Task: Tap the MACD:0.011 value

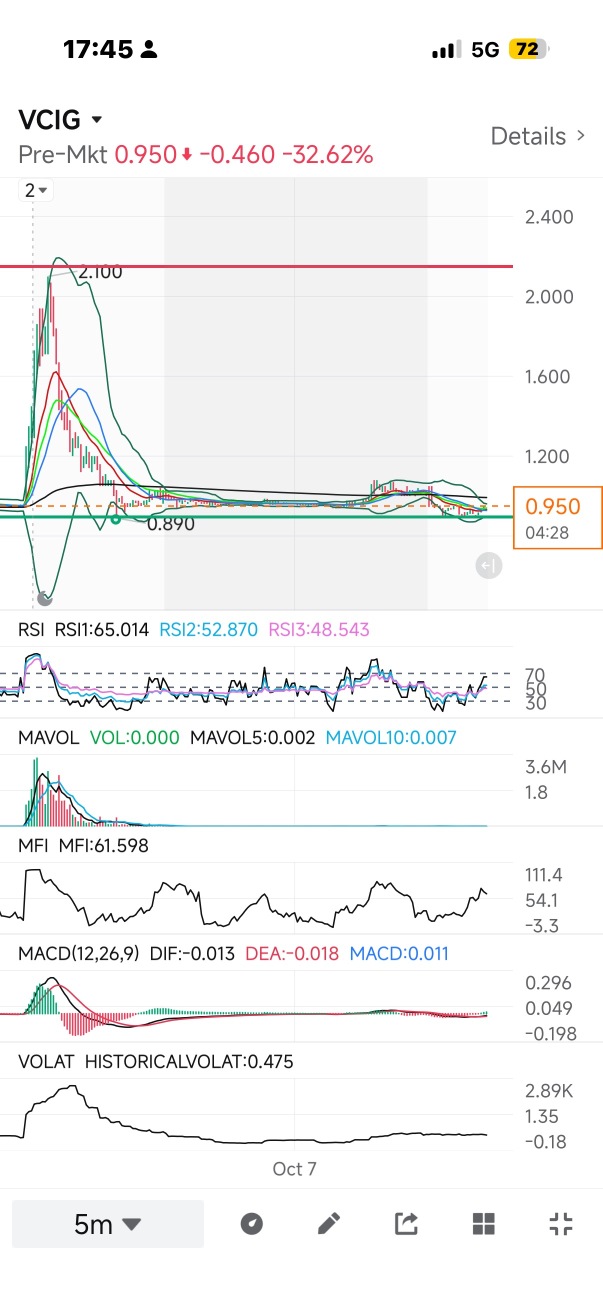Action: [401, 954]
